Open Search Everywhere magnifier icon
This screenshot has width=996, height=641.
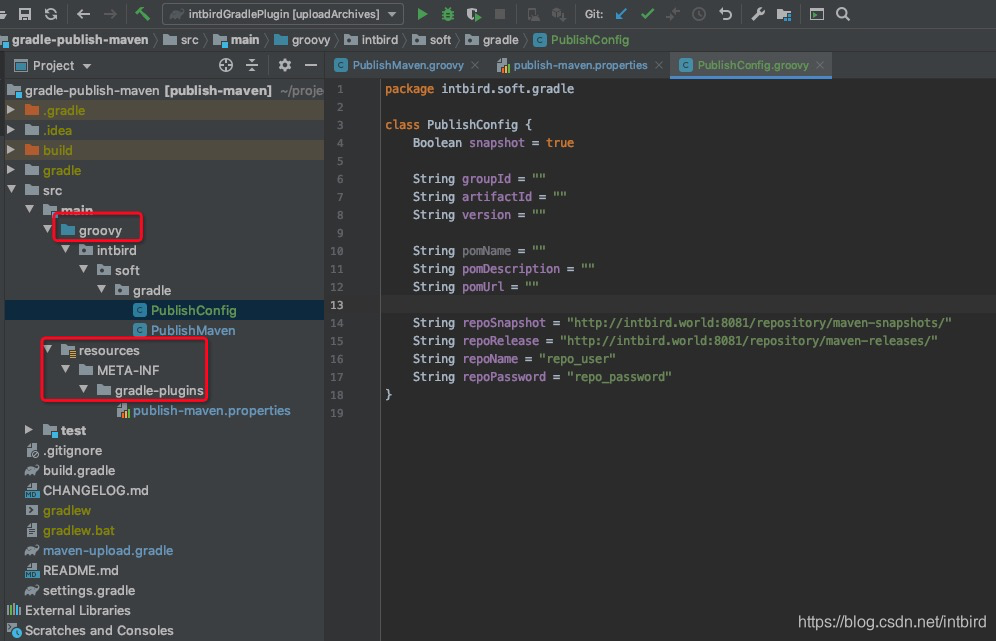tap(843, 14)
